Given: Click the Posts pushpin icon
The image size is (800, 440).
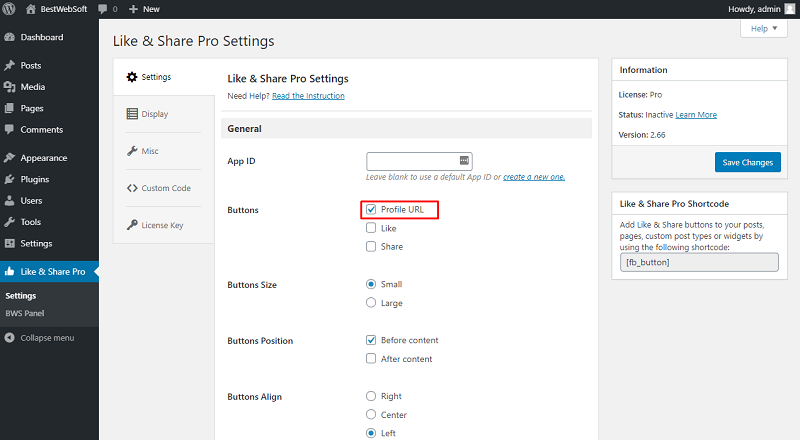Looking at the screenshot, I should [9, 65].
